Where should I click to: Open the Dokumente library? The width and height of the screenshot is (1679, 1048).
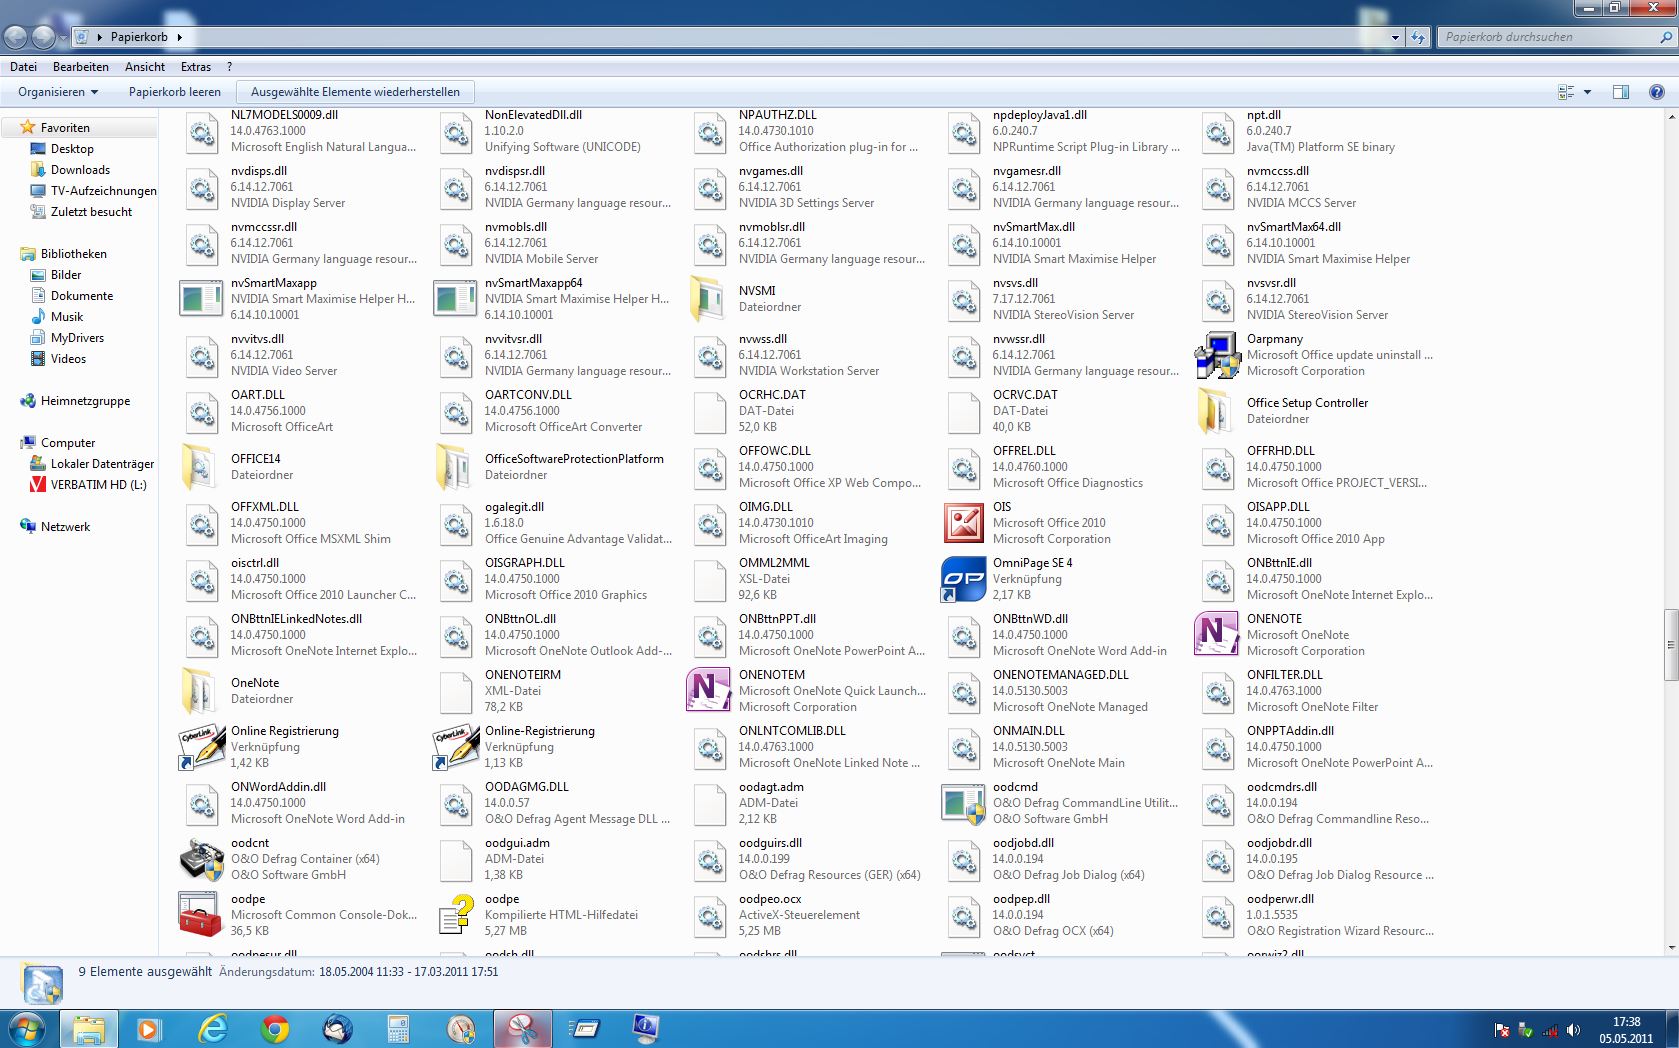(82, 296)
